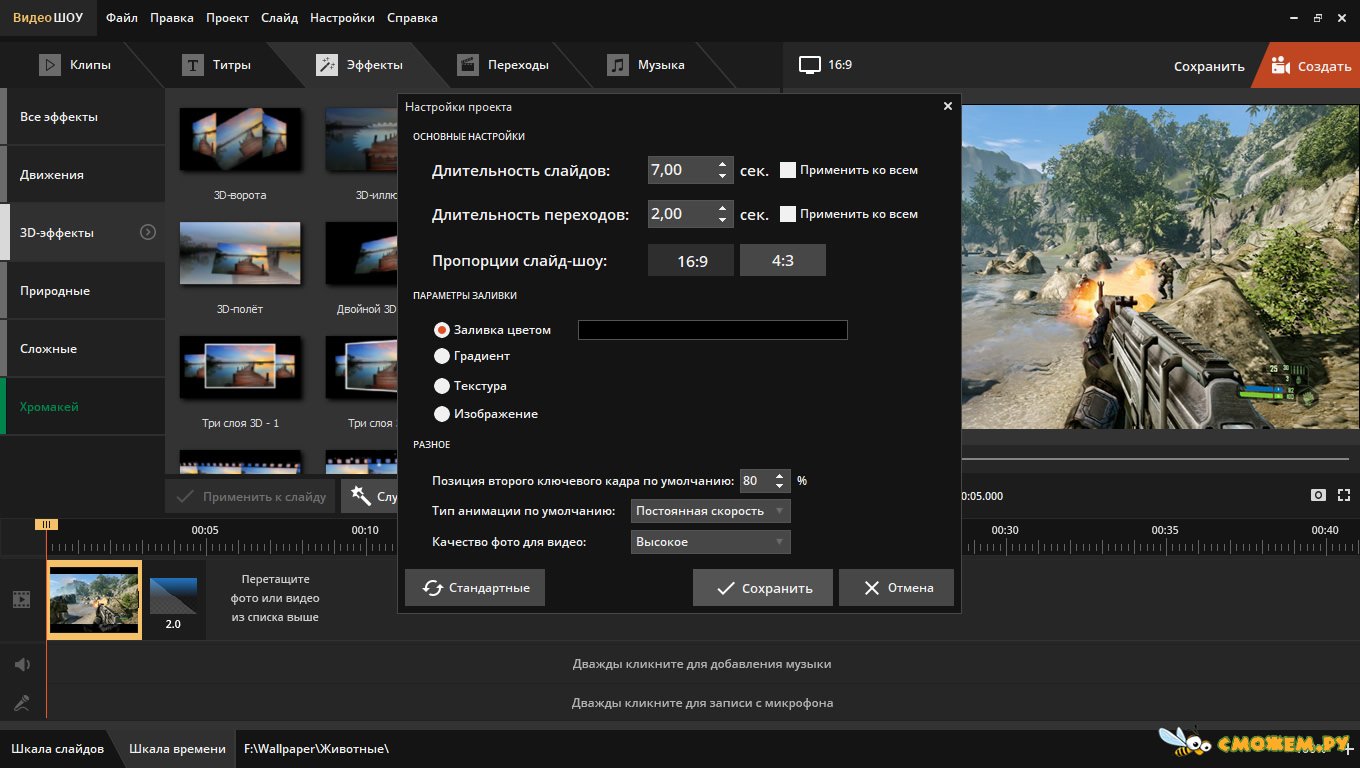The width and height of the screenshot is (1360, 768).
Task: Open the Клипы tab
Action: 75,65
